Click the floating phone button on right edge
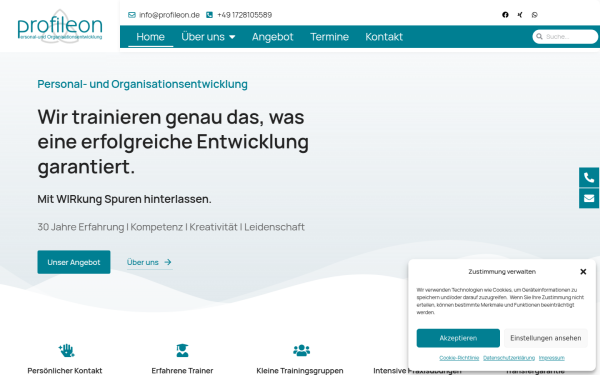 tap(589, 178)
